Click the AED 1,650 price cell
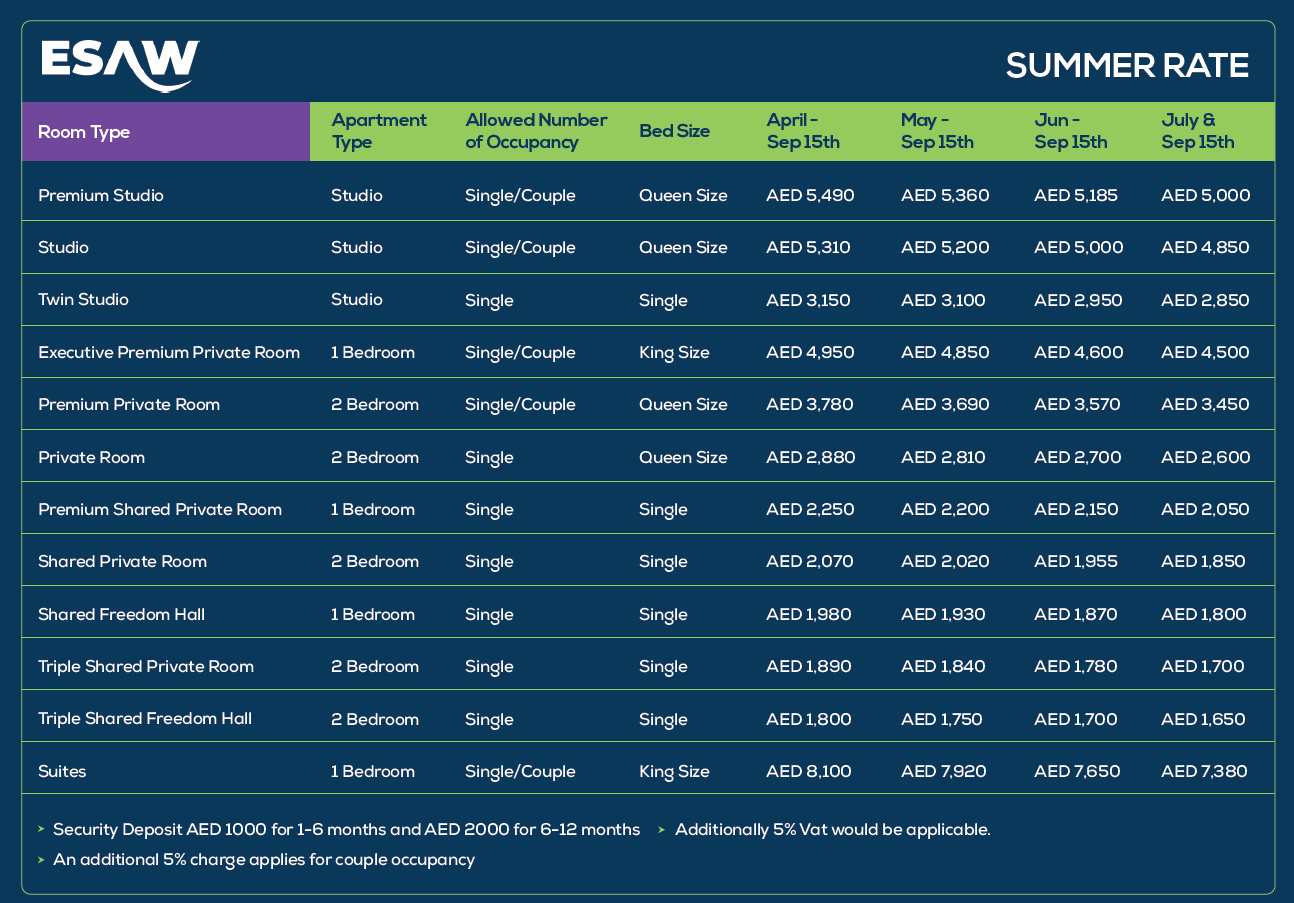The image size is (1294, 903). tap(1203, 719)
